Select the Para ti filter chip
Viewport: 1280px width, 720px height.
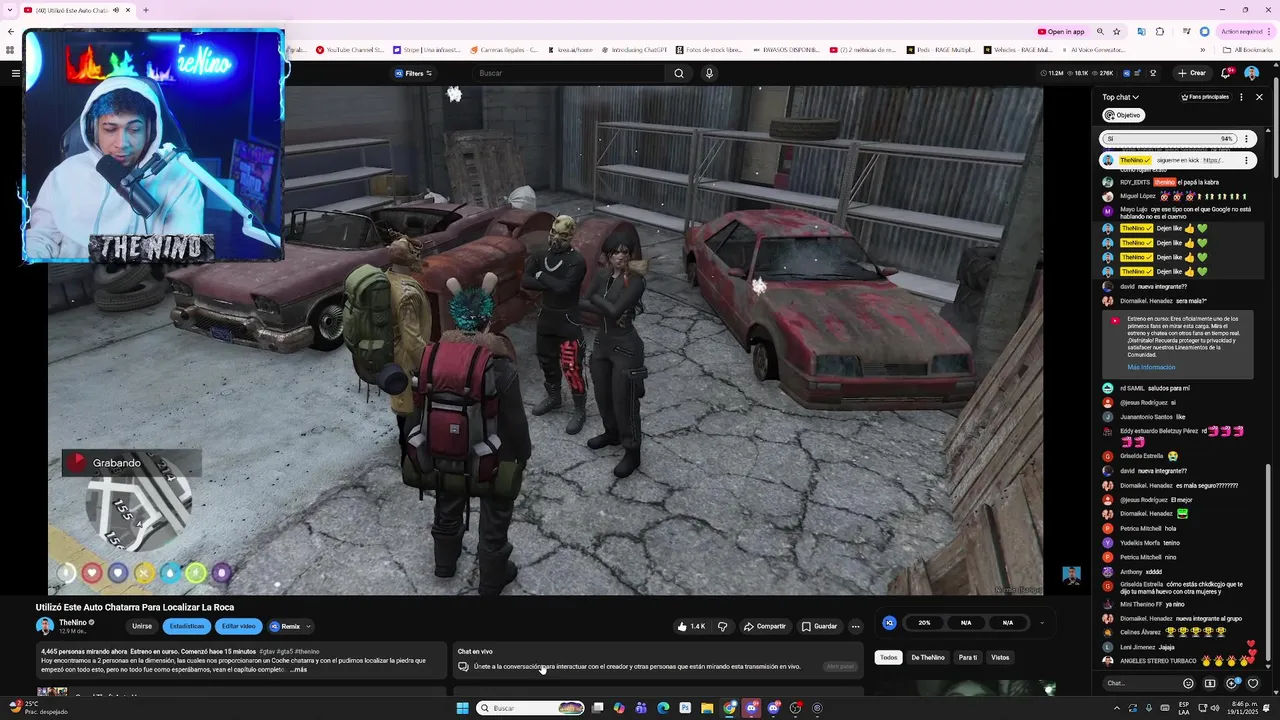[968, 657]
